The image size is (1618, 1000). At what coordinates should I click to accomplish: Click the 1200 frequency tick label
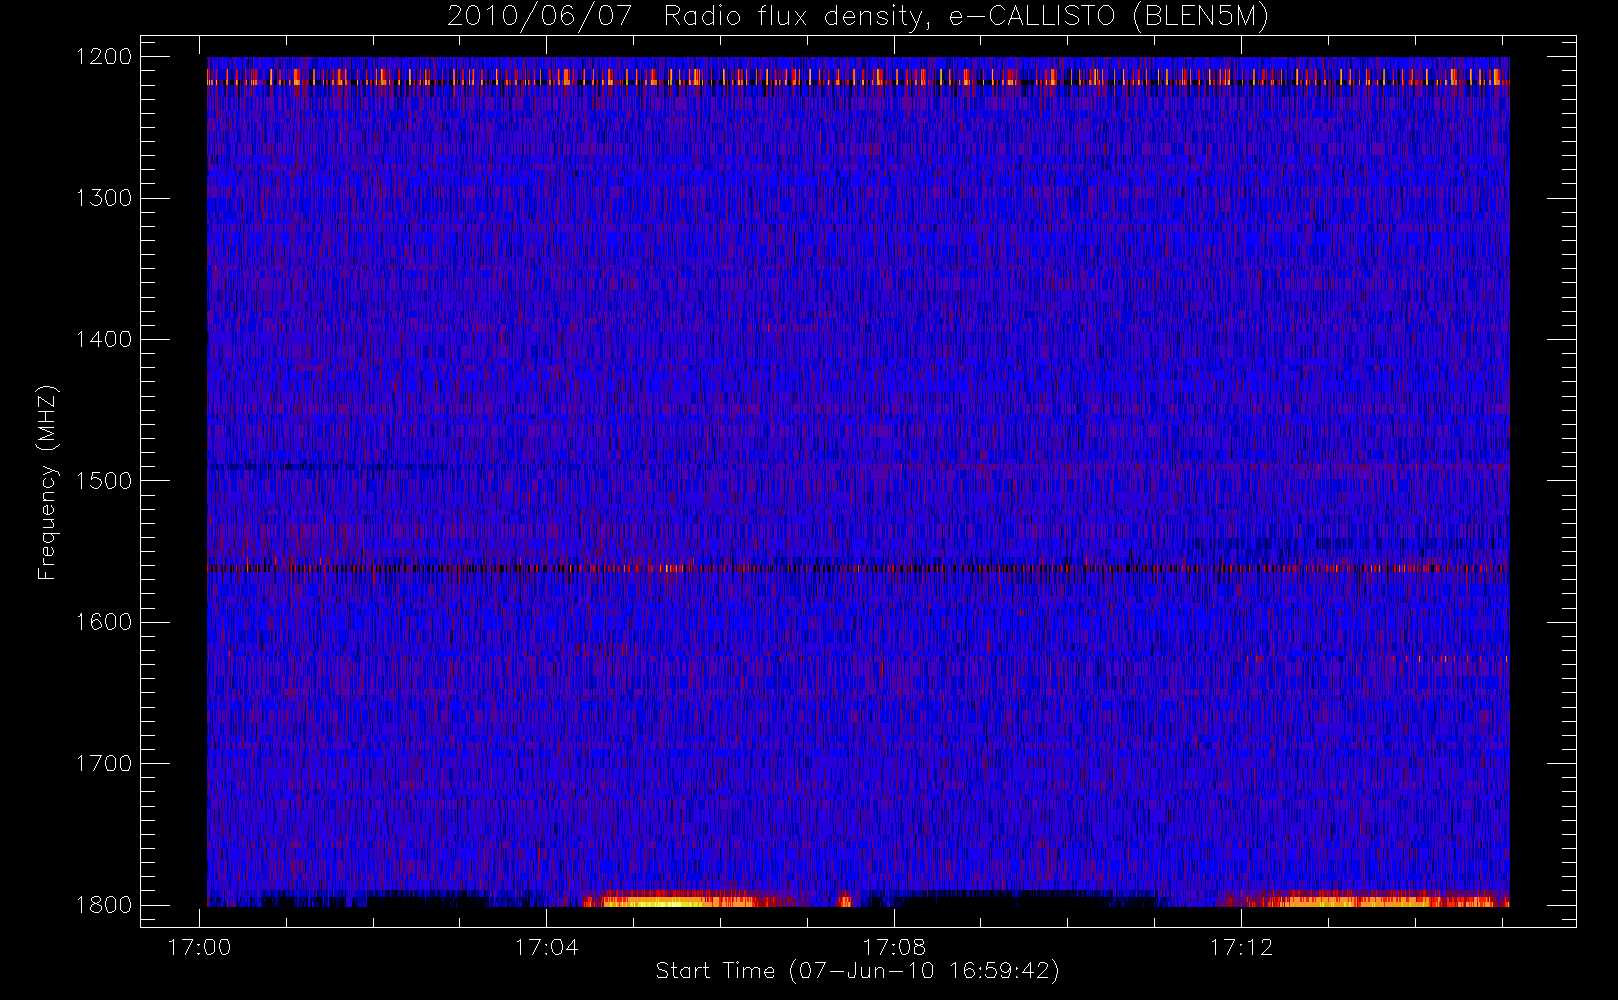104,57
